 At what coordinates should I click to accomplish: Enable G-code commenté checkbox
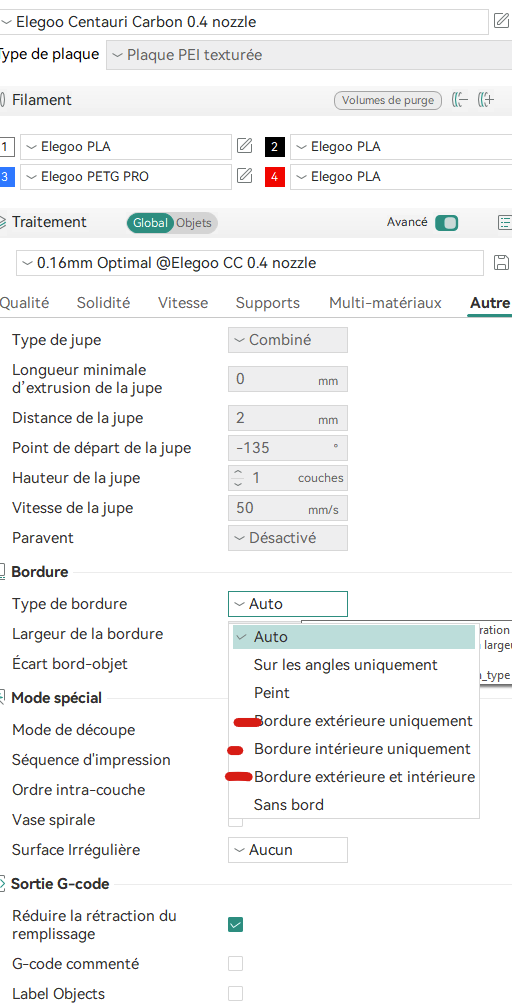click(x=236, y=963)
